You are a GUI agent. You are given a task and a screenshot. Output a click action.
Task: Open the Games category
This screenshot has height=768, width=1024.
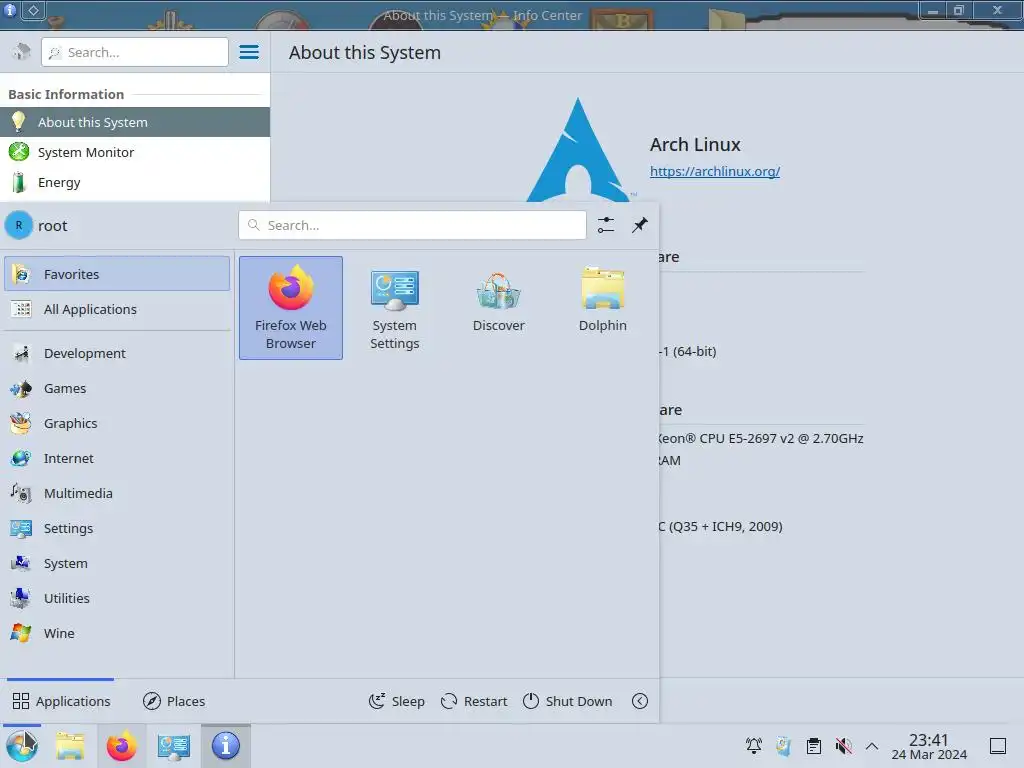pos(117,389)
